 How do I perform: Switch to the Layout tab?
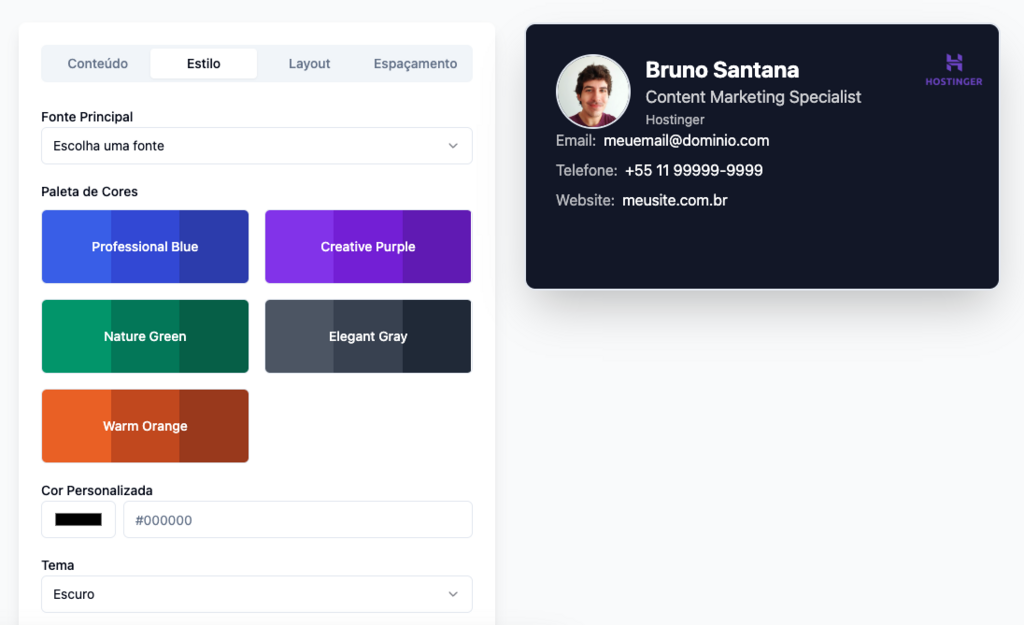pyautogui.click(x=309, y=63)
